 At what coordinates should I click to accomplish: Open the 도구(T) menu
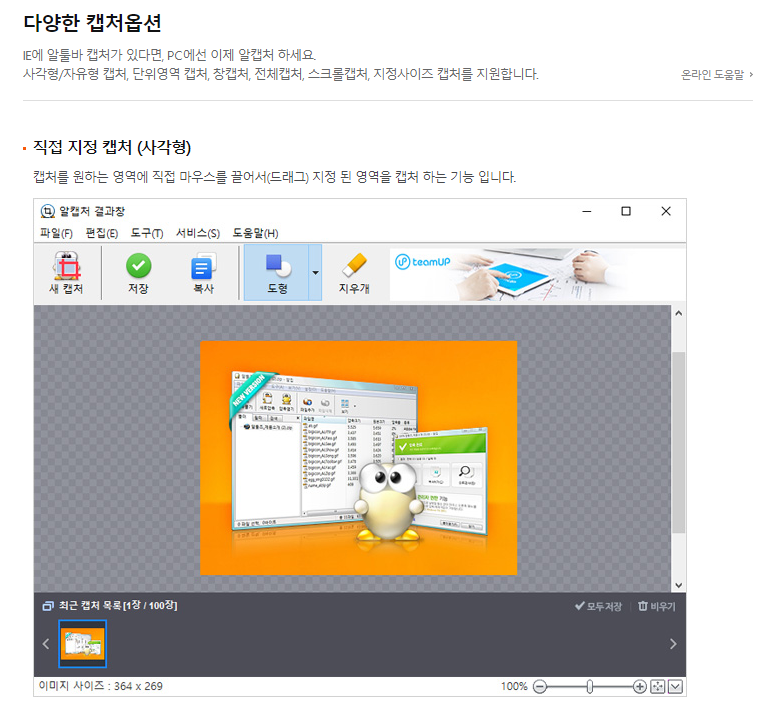click(x=147, y=233)
